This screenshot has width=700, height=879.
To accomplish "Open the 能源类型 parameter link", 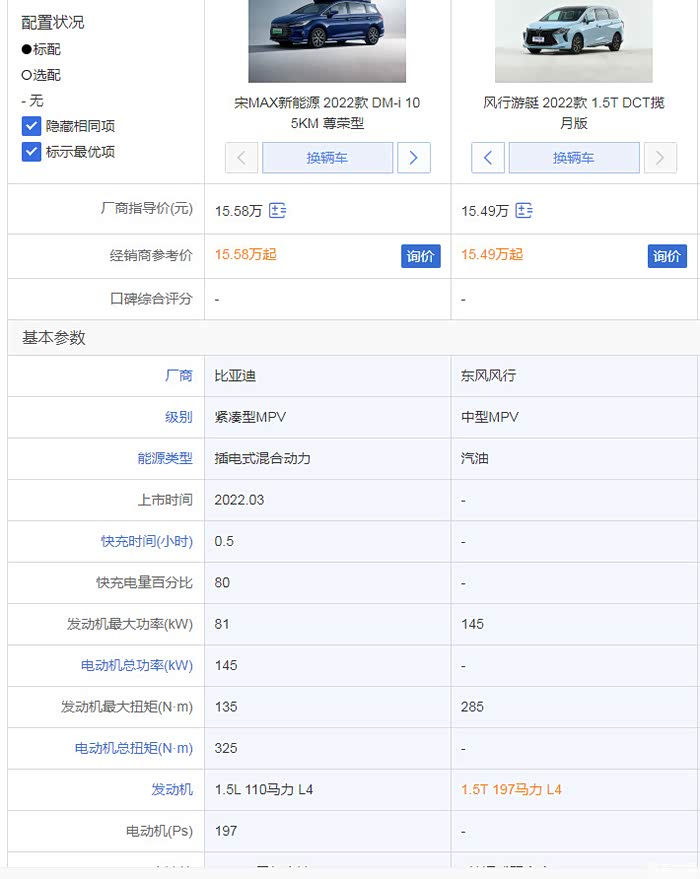I will [x=165, y=458].
